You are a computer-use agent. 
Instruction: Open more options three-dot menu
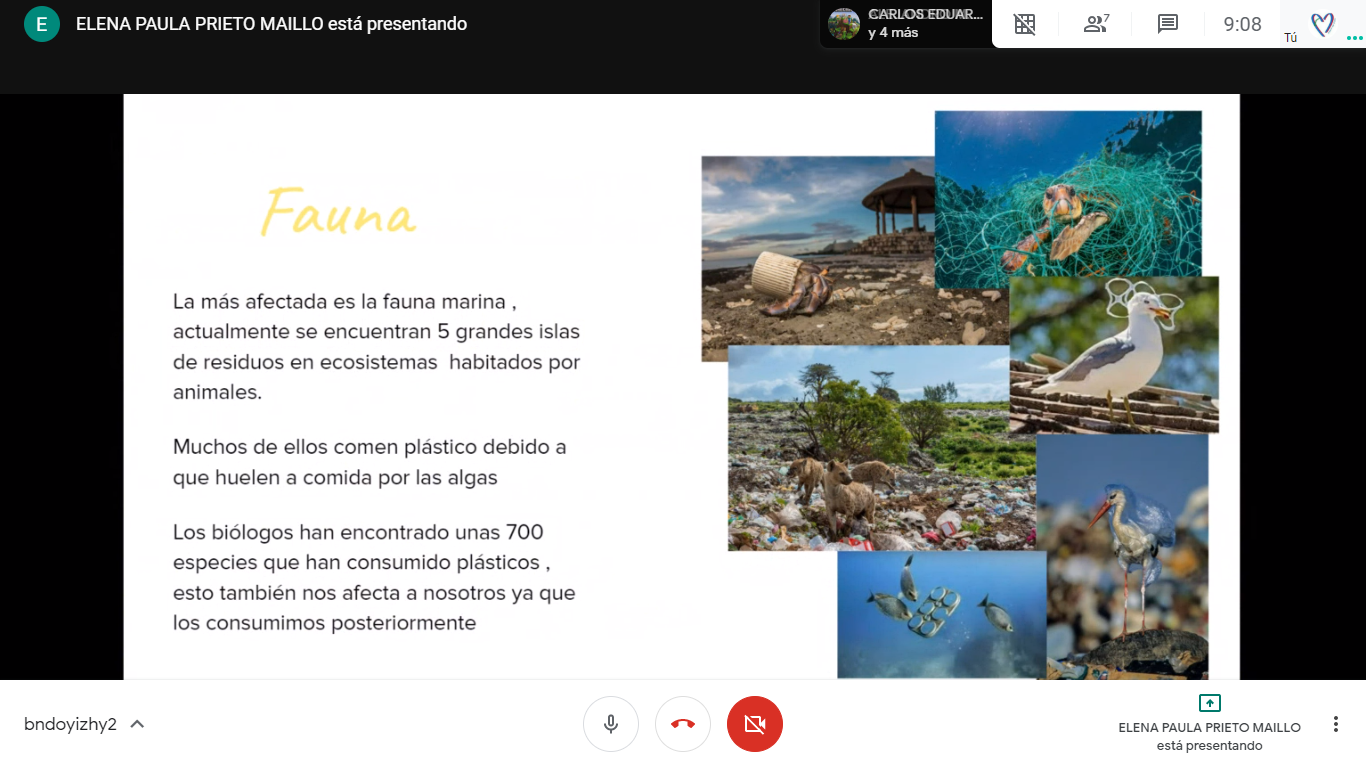pyautogui.click(x=1336, y=724)
